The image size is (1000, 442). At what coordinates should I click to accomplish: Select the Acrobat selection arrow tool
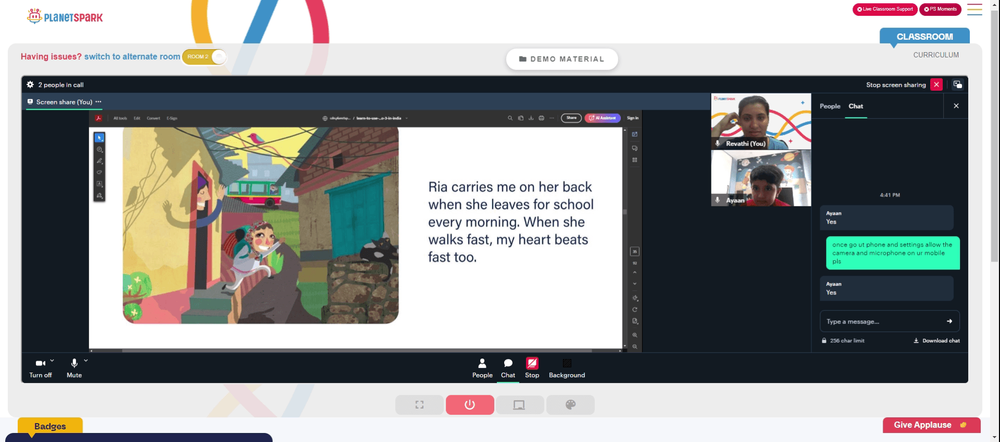99,138
